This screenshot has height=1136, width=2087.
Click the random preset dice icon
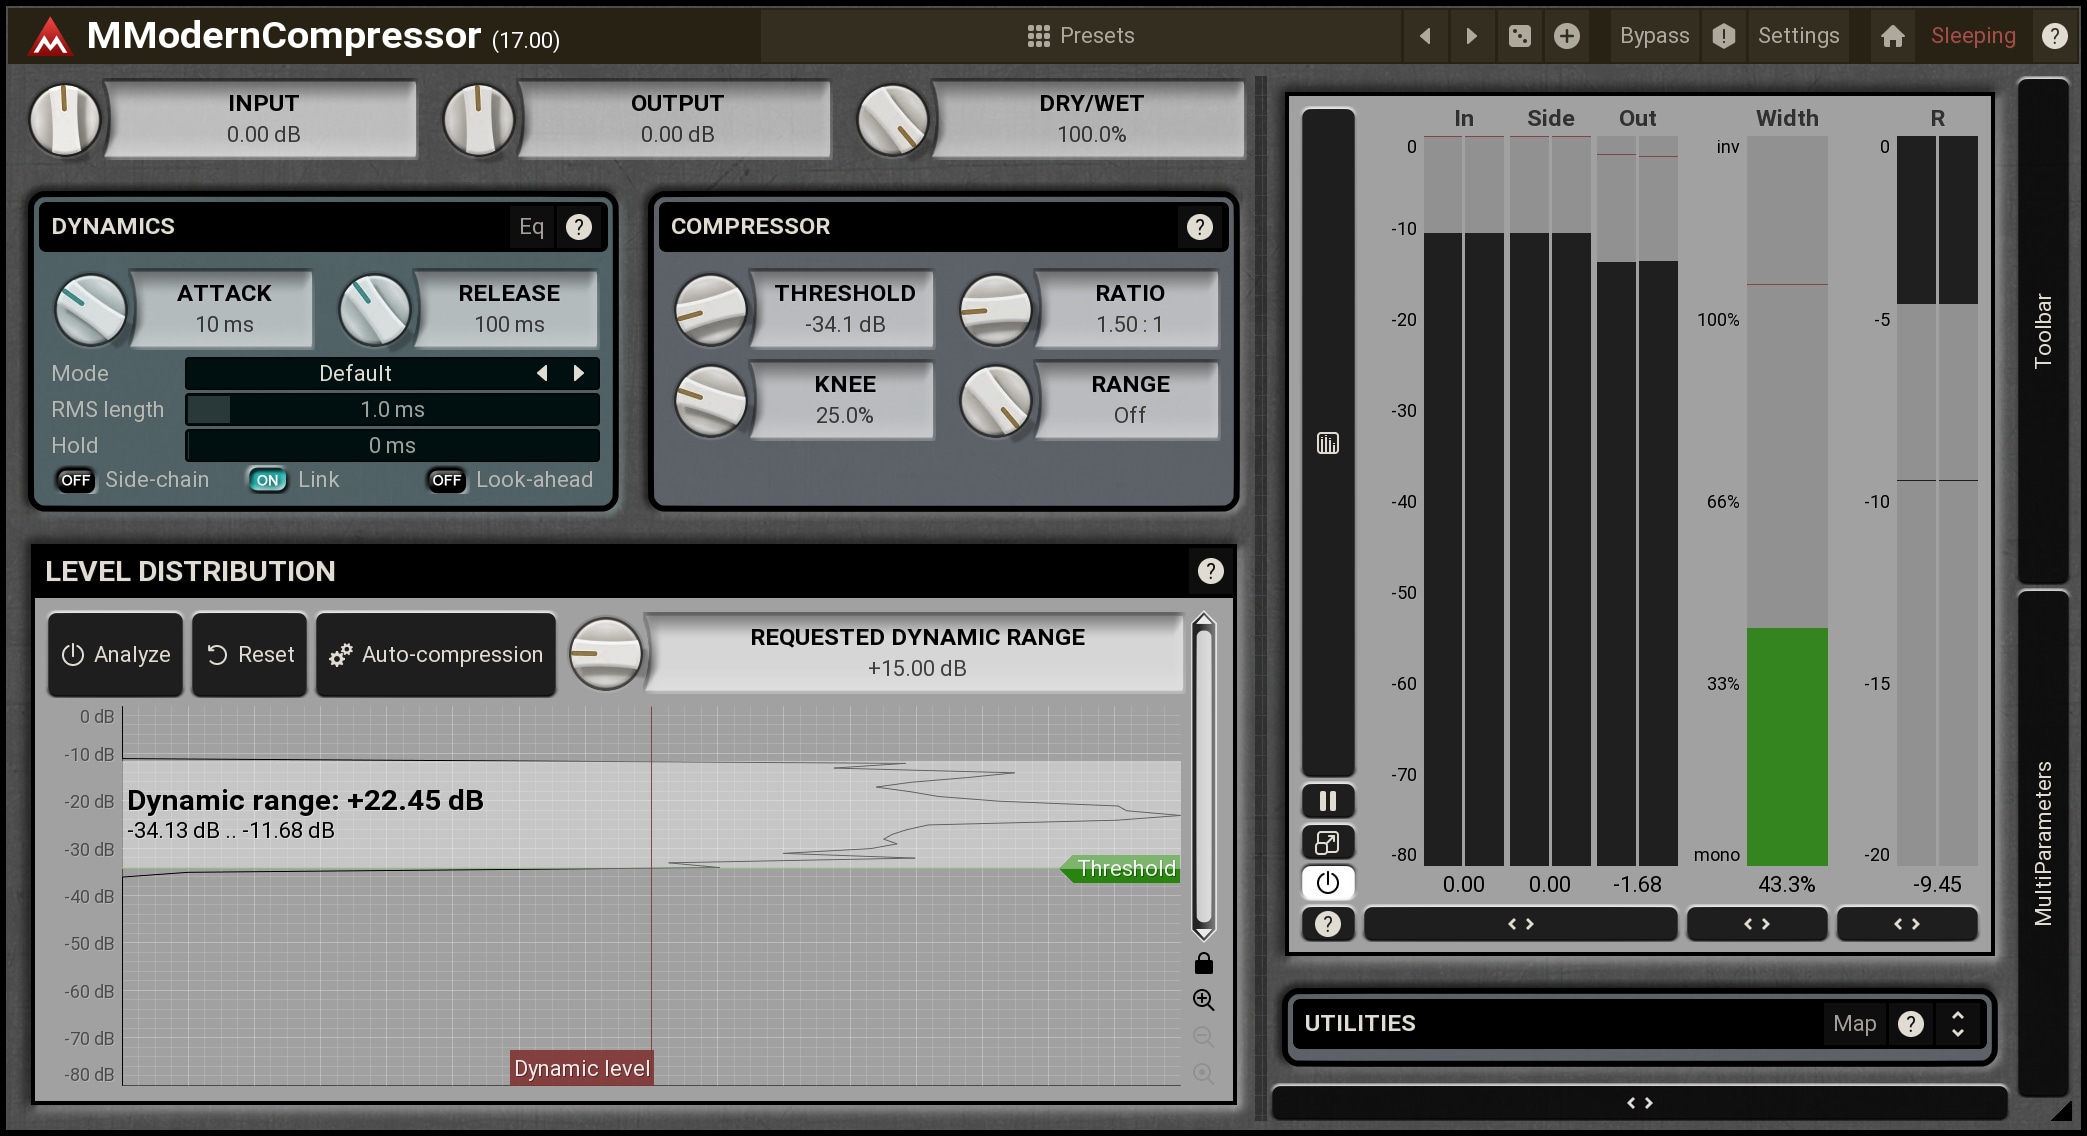pos(1519,36)
